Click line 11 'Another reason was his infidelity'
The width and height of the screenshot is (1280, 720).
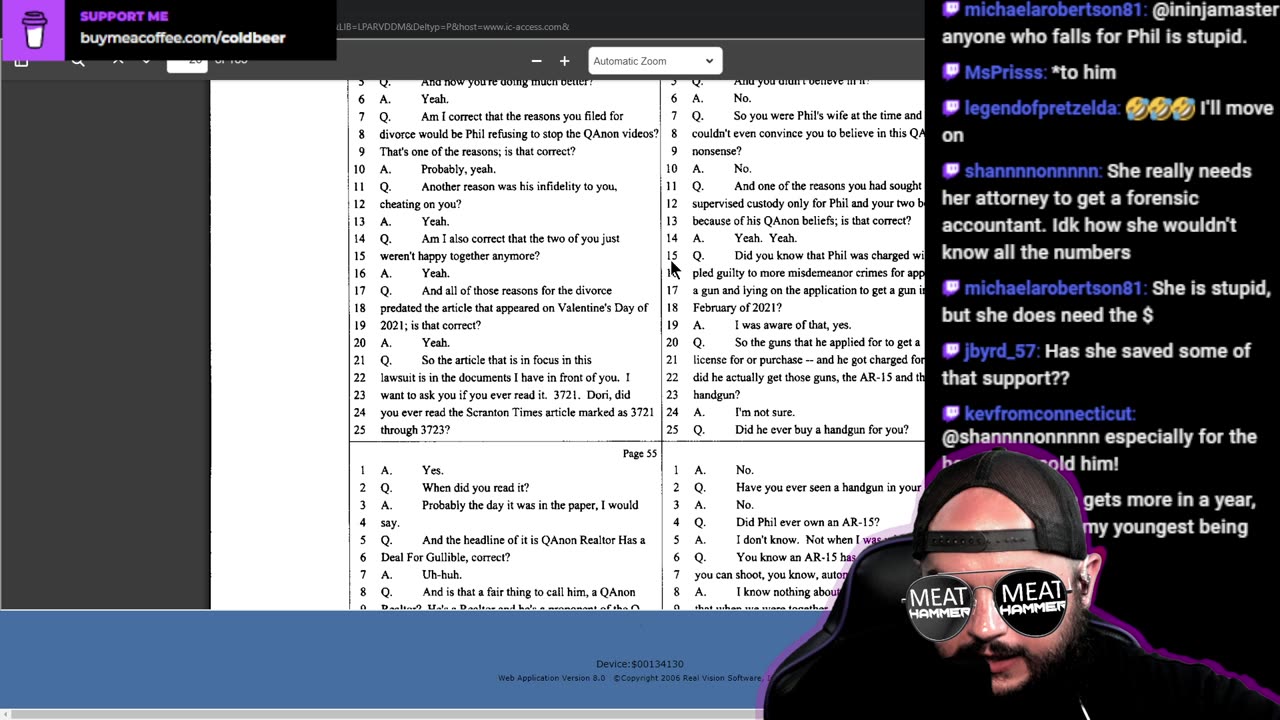point(519,186)
